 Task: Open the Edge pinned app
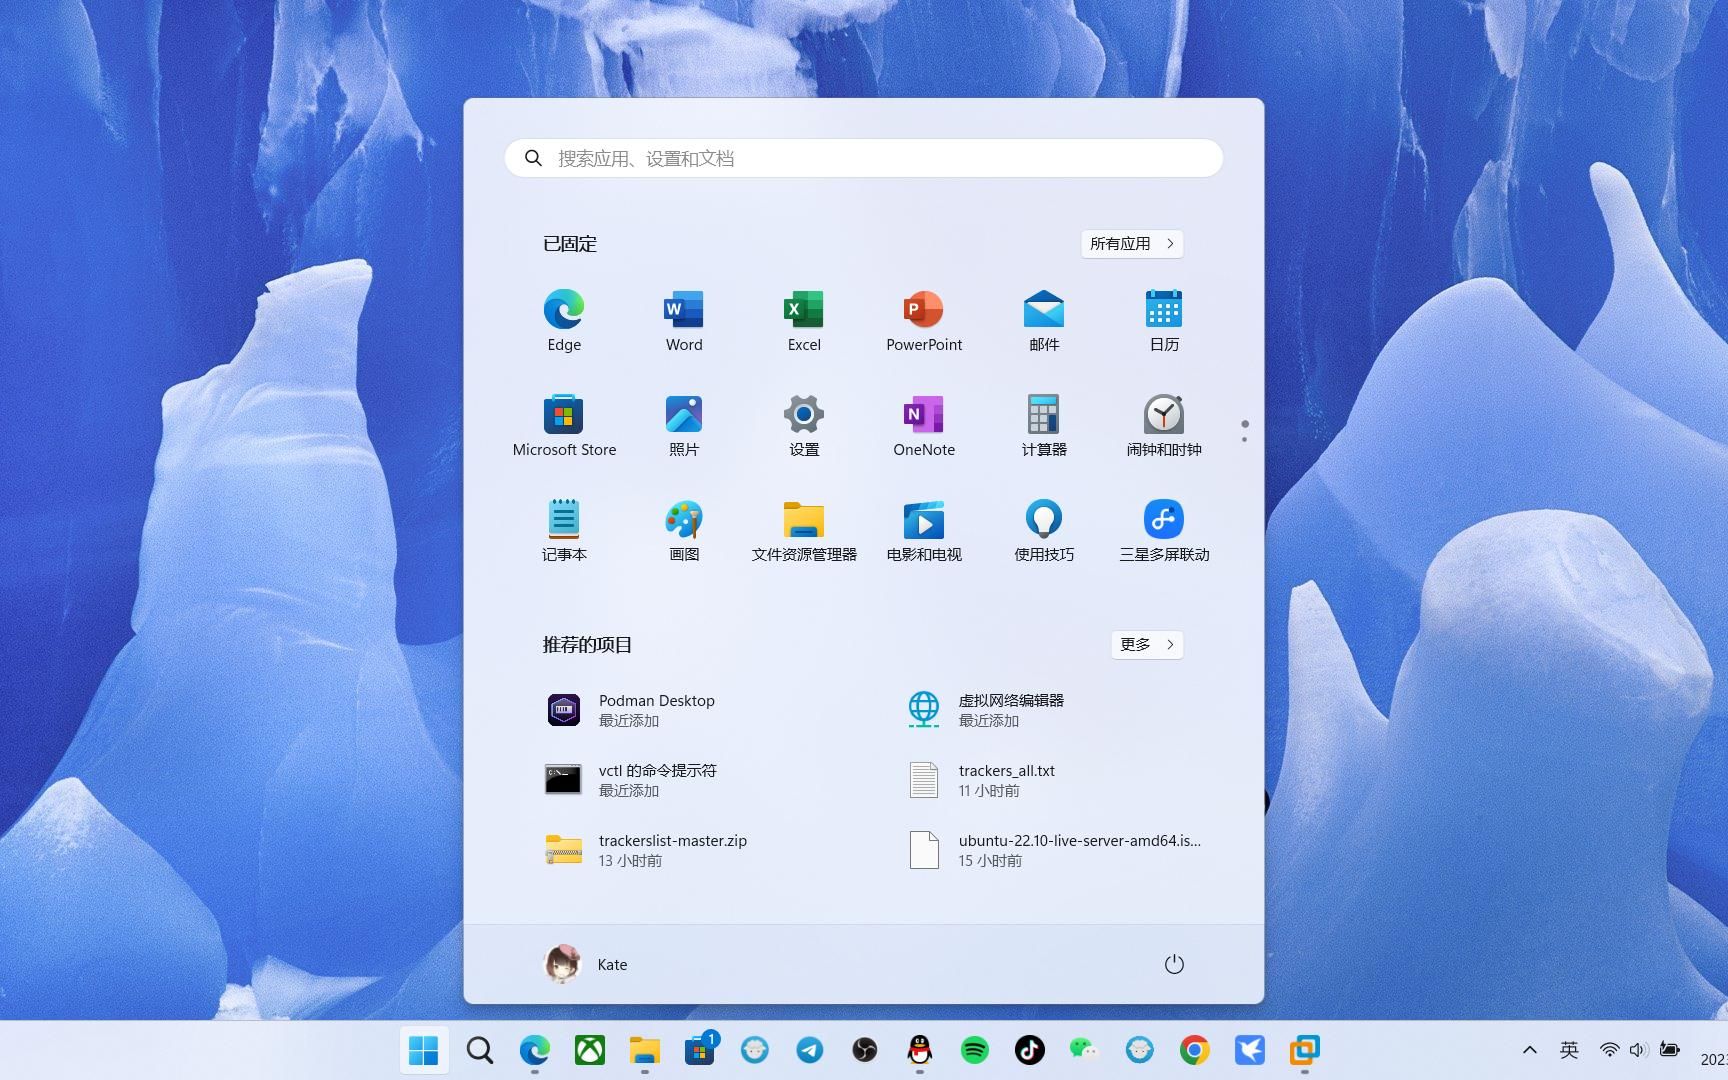point(564,320)
